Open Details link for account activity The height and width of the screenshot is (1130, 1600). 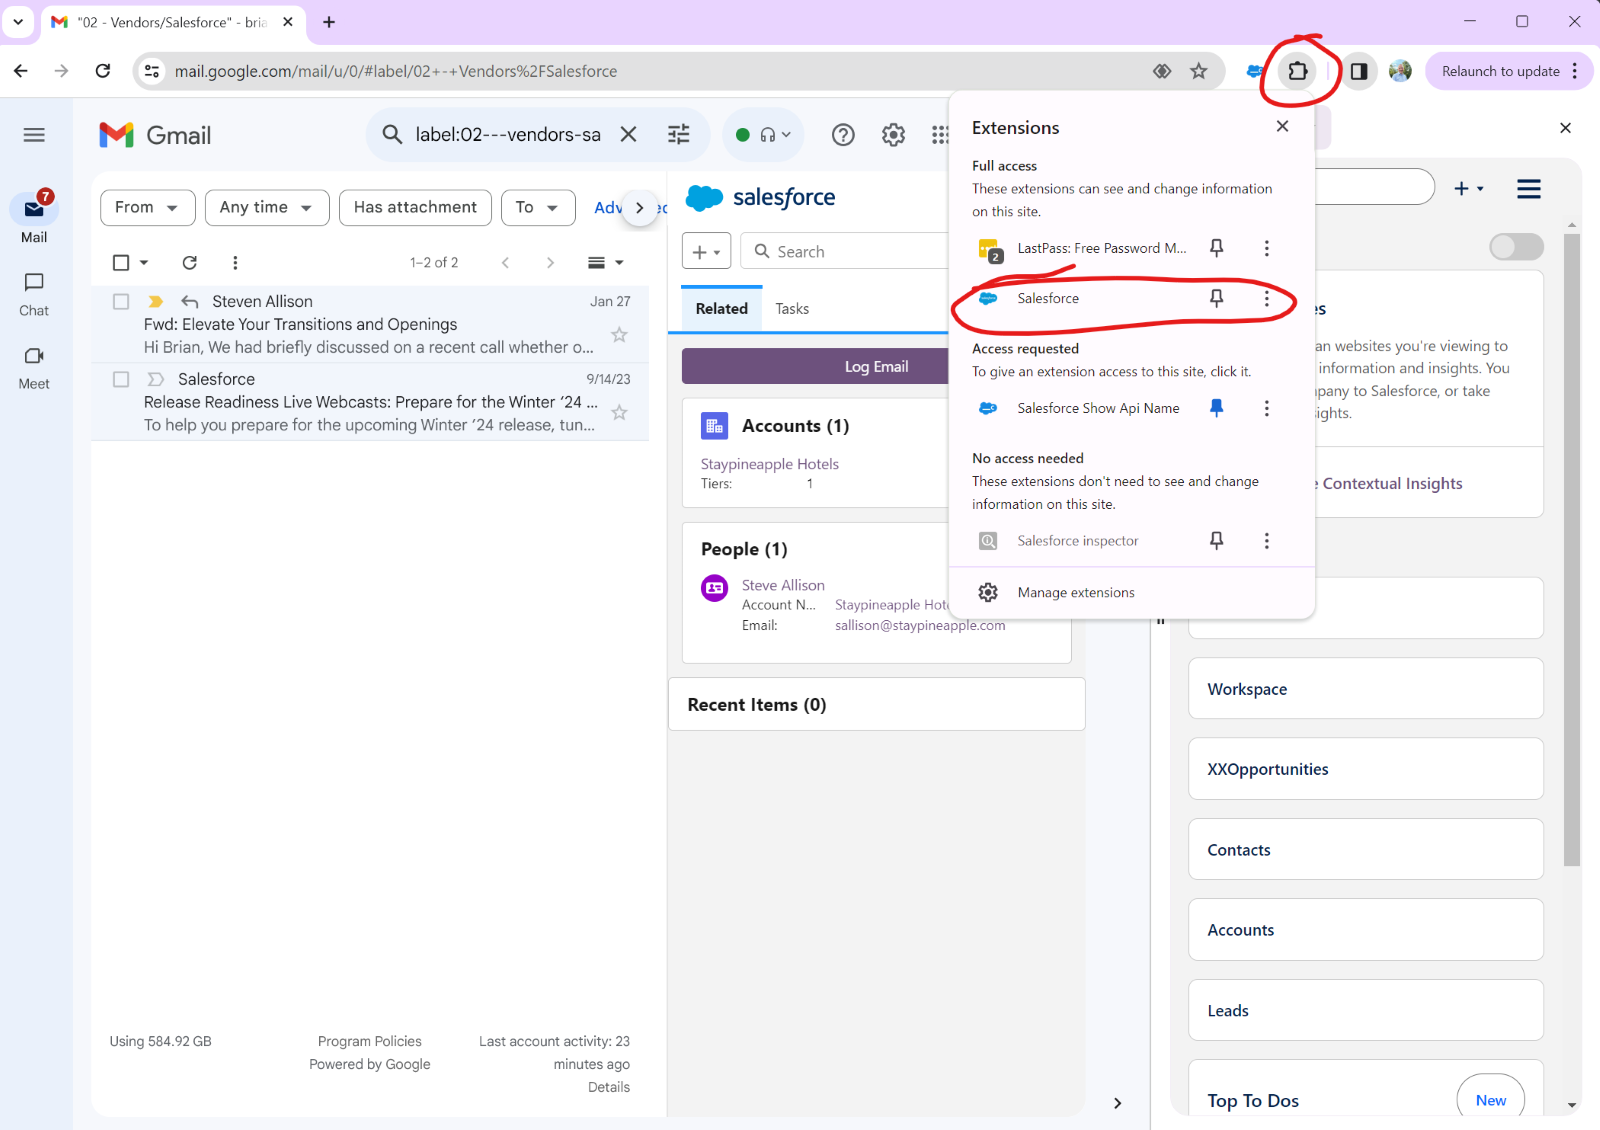click(609, 1087)
